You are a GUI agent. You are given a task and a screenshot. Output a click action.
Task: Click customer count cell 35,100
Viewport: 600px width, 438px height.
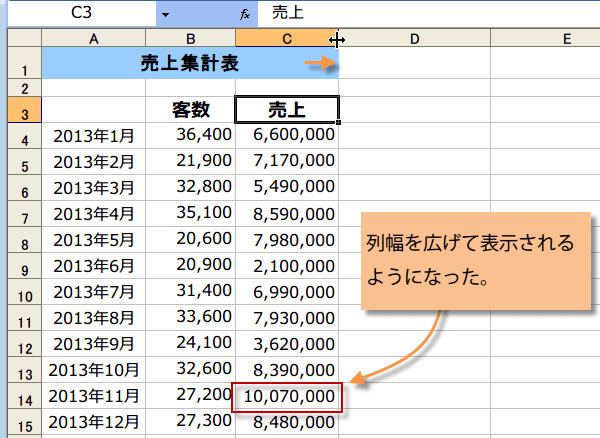coord(191,214)
